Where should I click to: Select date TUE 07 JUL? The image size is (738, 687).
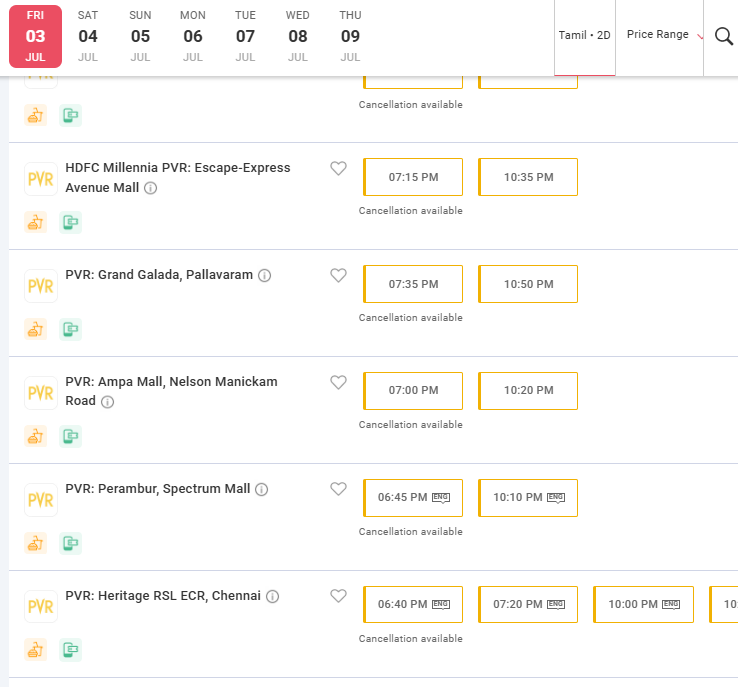(x=245, y=36)
